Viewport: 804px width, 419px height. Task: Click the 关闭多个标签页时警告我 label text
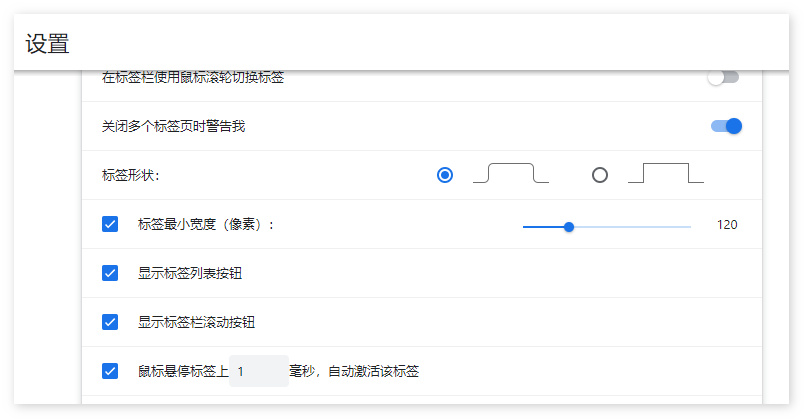point(173,126)
